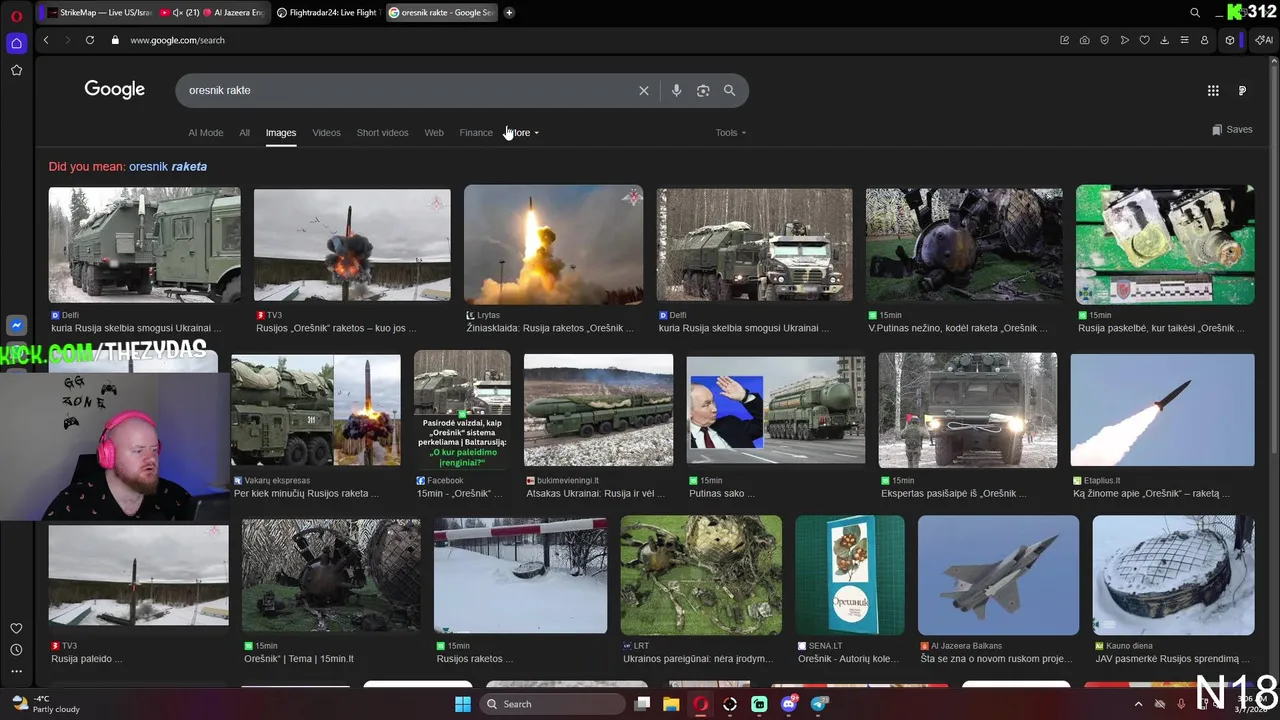Open the Google apps grid
This screenshot has height=720, width=1280.
coord(1213,90)
